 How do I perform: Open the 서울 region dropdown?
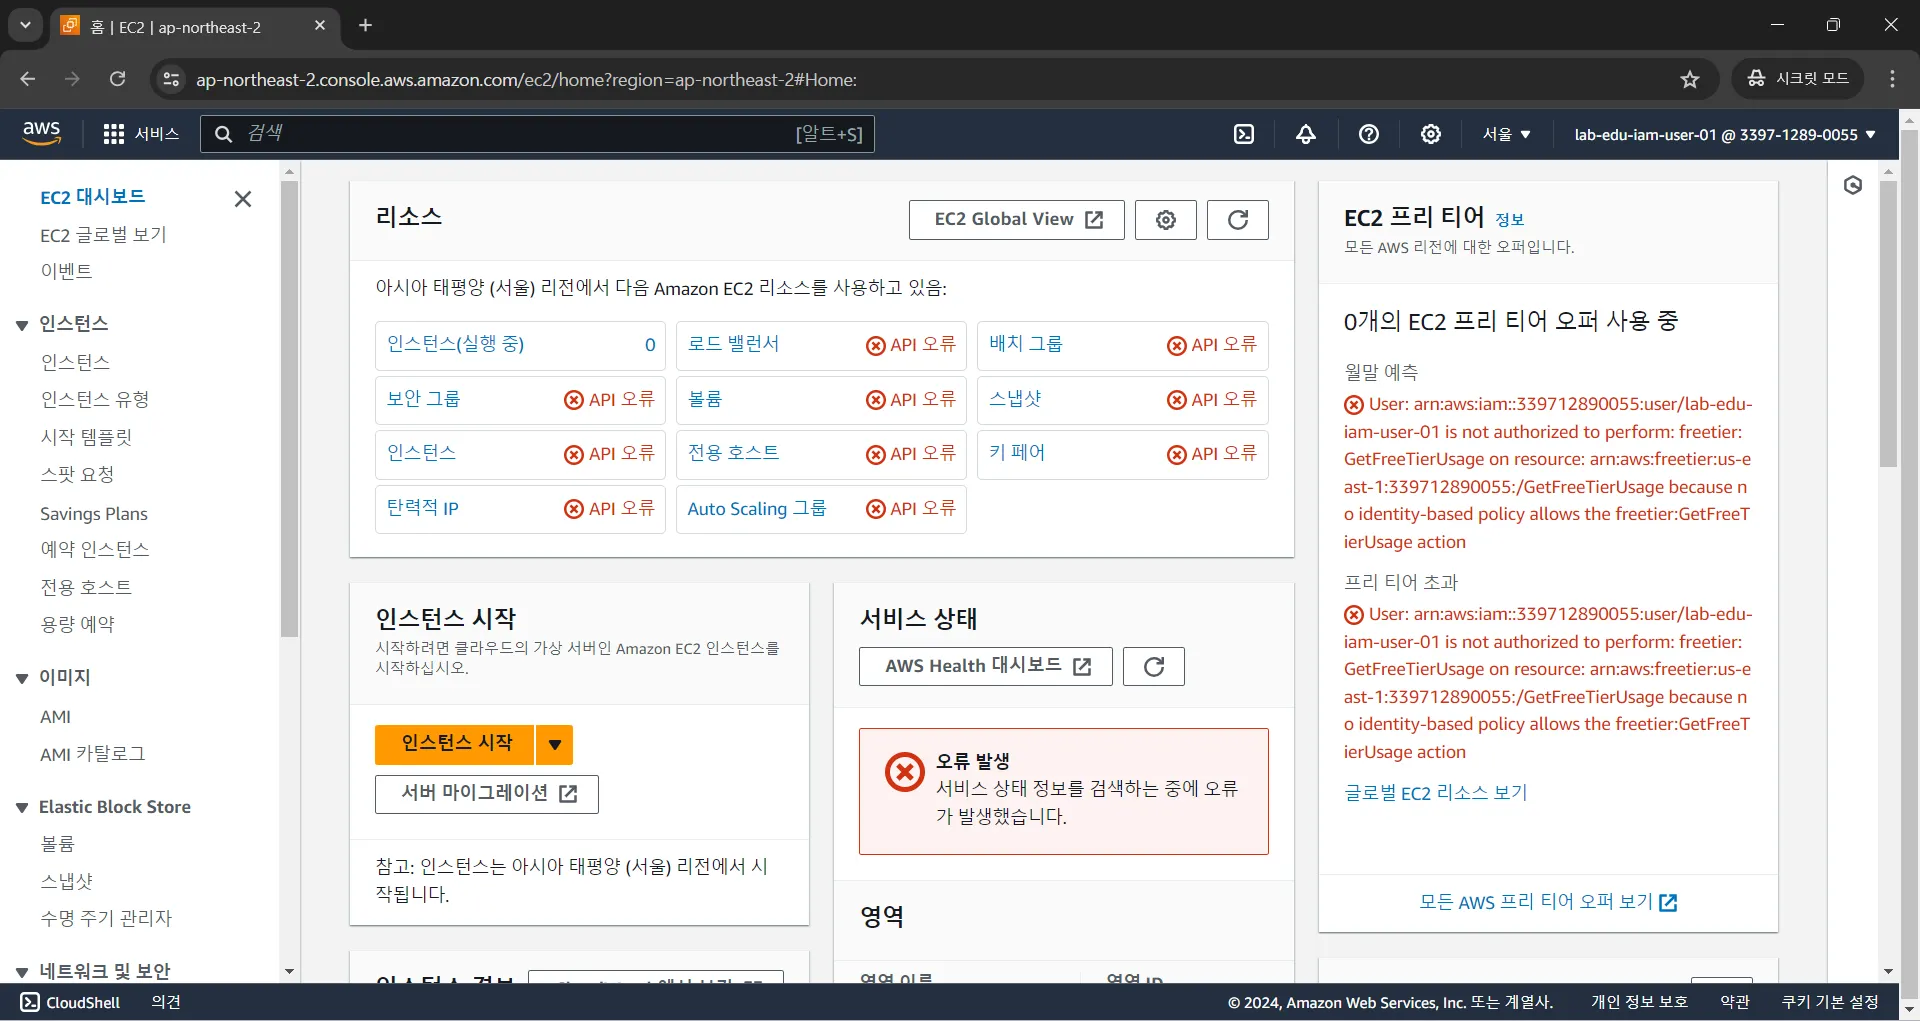(x=1507, y=134)
